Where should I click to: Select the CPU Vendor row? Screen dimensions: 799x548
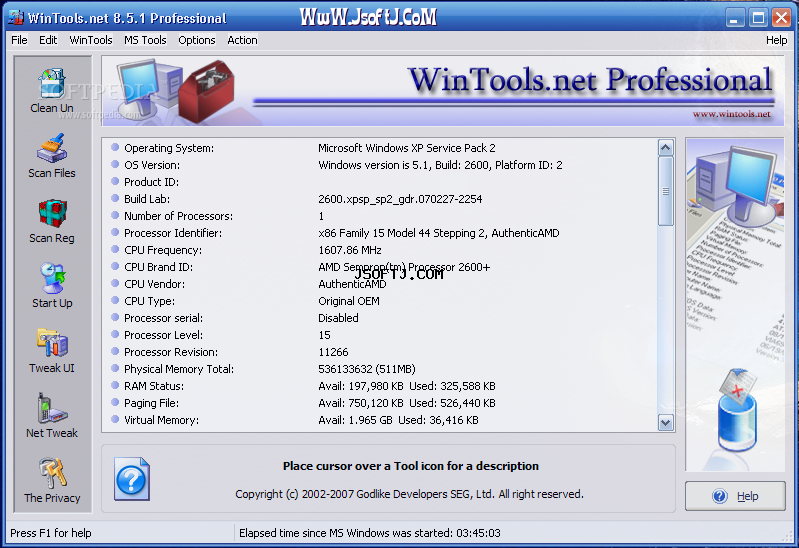coord(381,284)
